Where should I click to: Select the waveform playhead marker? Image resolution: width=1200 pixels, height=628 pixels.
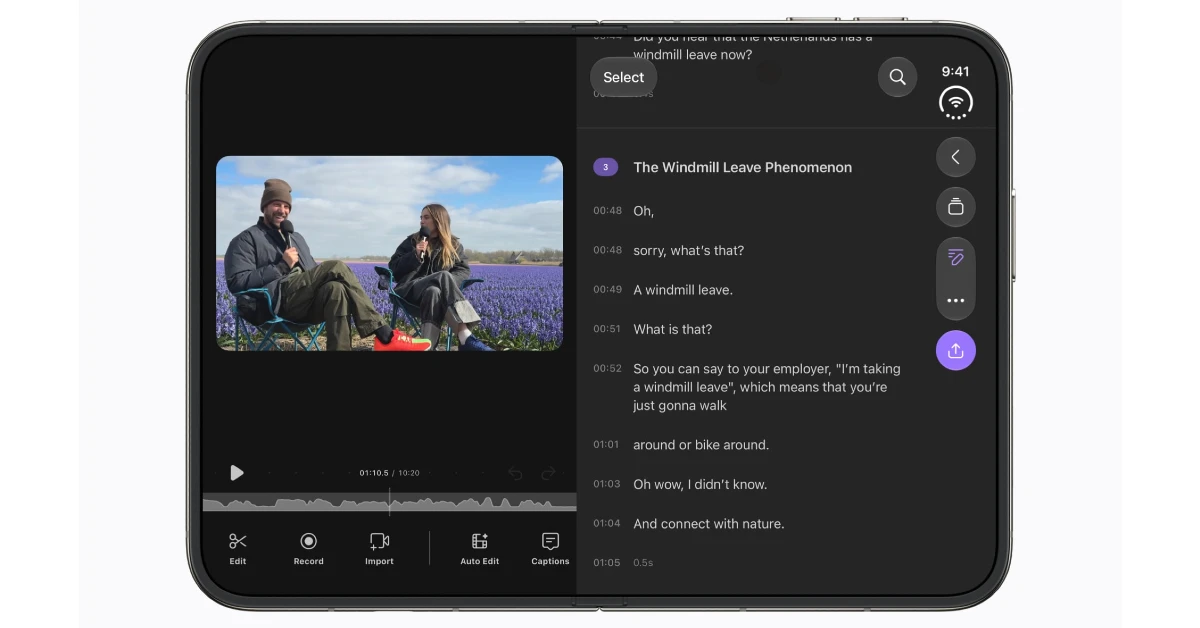(x=389, y=502)
